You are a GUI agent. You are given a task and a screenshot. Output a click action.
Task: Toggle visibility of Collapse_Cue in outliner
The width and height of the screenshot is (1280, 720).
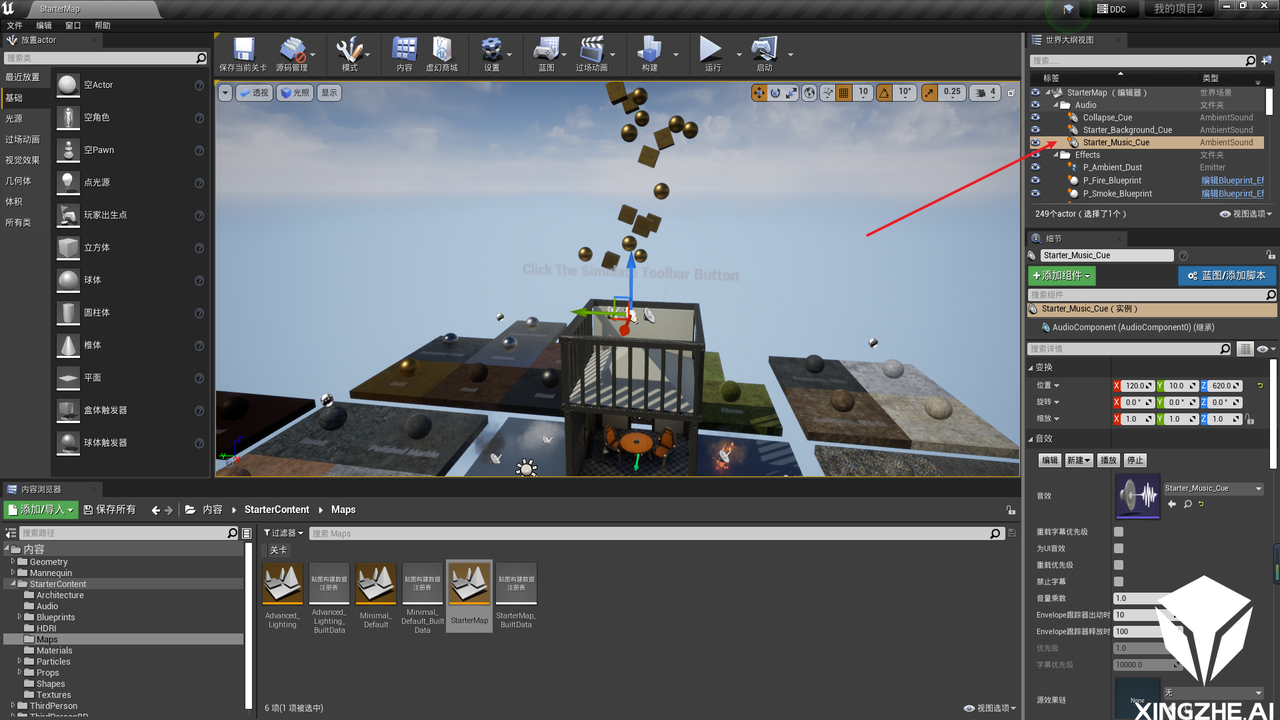pyautogui.click(x=1035, y=117)
